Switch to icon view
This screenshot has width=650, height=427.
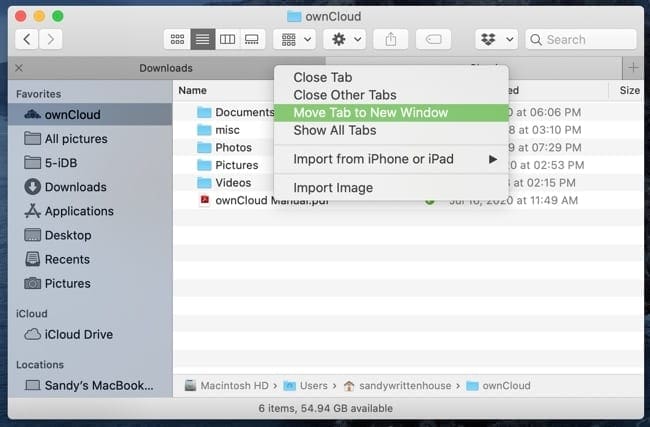coord(177,39)
